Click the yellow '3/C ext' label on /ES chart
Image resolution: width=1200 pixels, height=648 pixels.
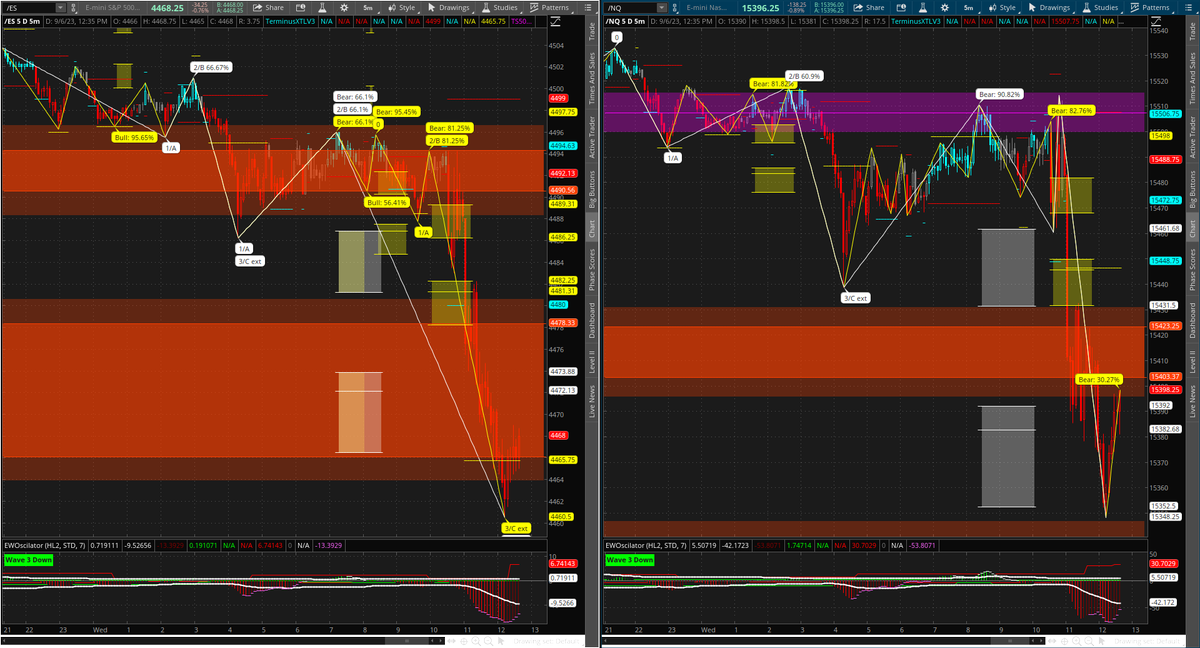pyautogui.click(x=516, y=528)
